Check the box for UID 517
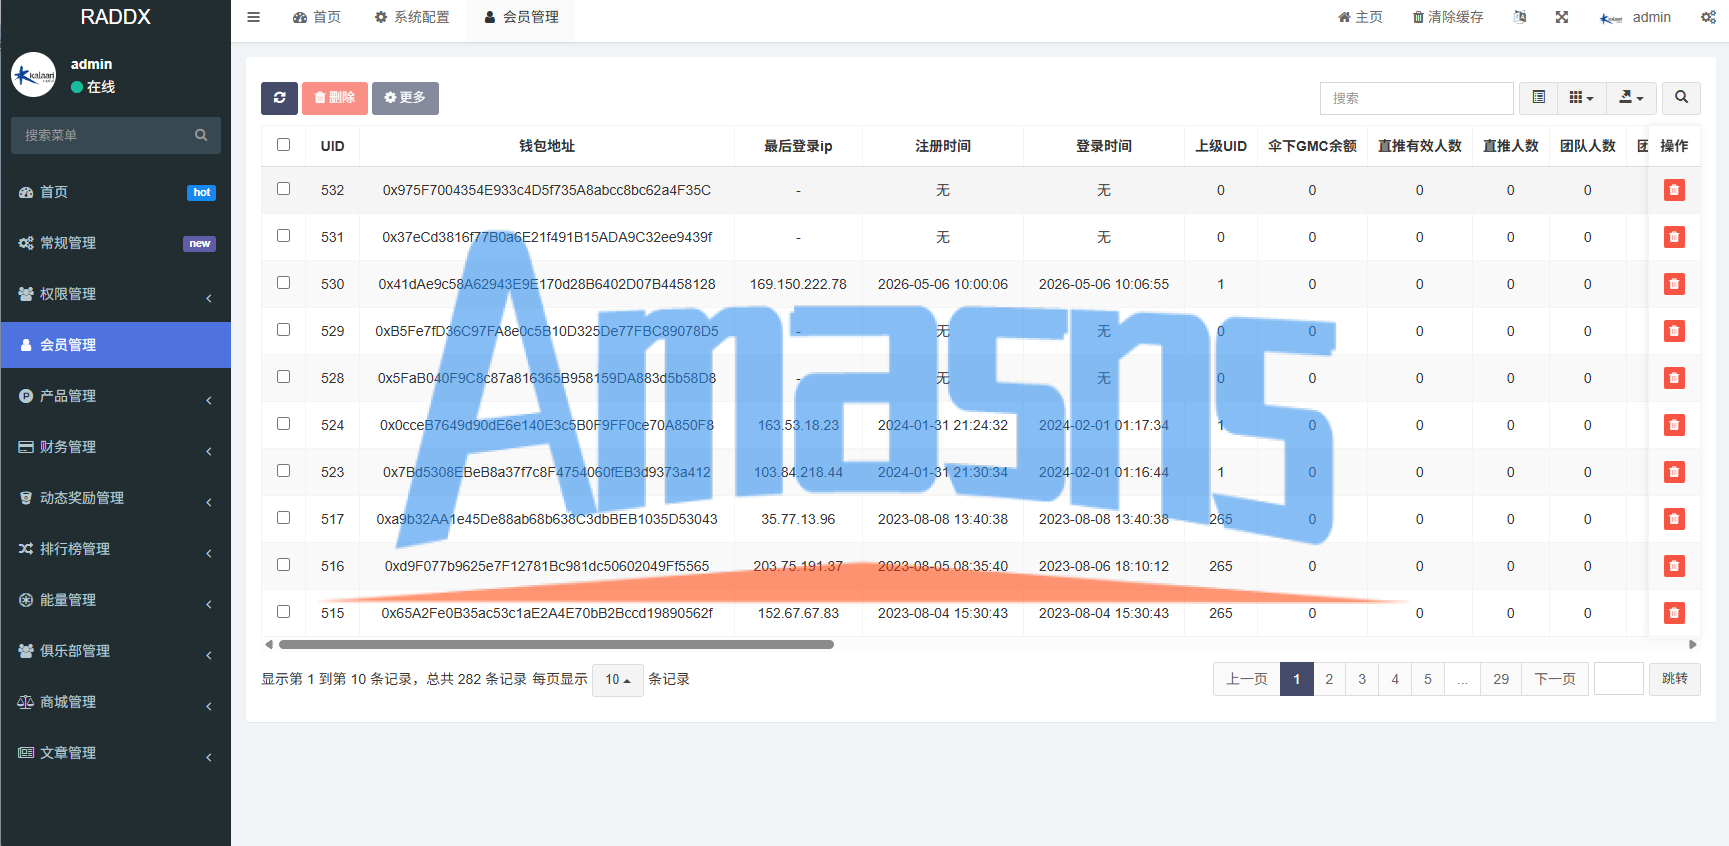This screenshot has height=846, width=1729. 284,518
